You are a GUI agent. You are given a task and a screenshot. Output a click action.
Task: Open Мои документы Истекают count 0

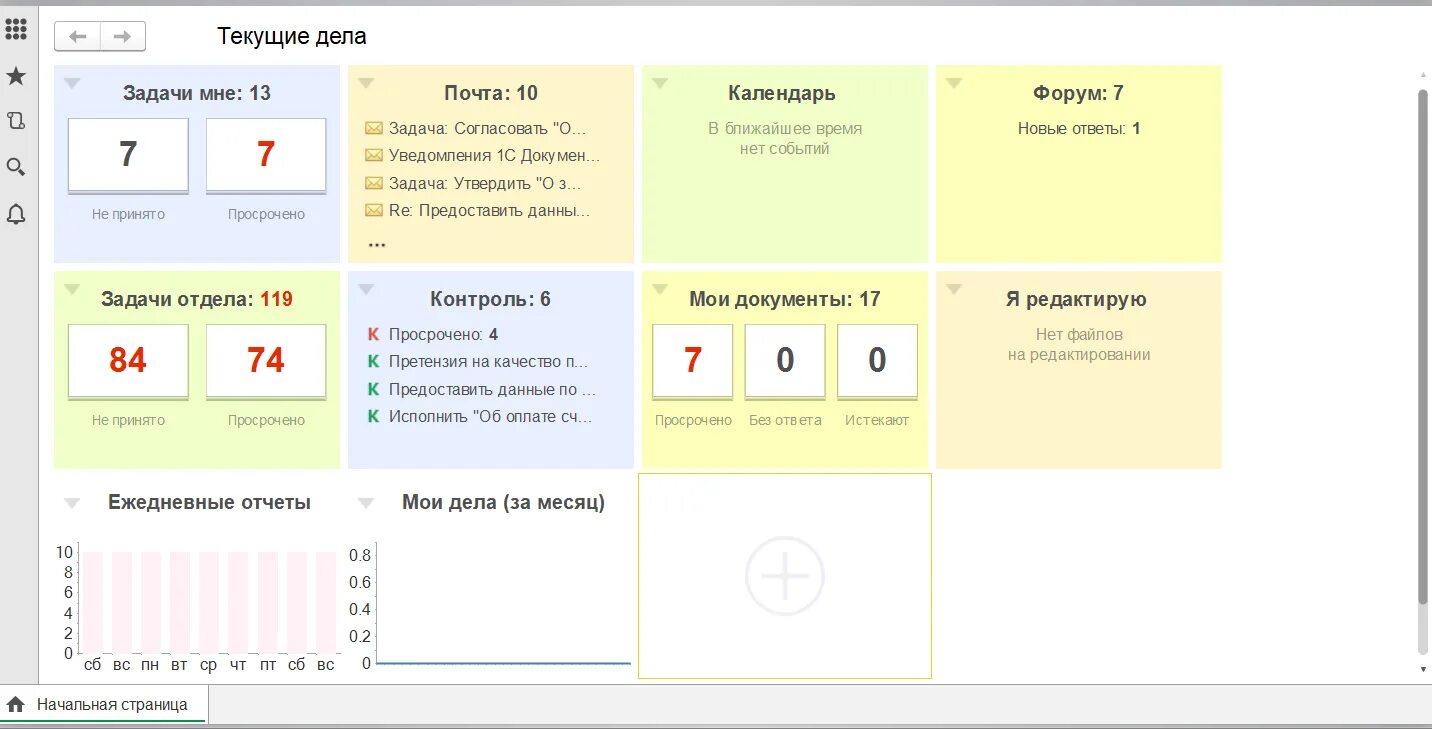pyautogui.click(x=877, y=361)
